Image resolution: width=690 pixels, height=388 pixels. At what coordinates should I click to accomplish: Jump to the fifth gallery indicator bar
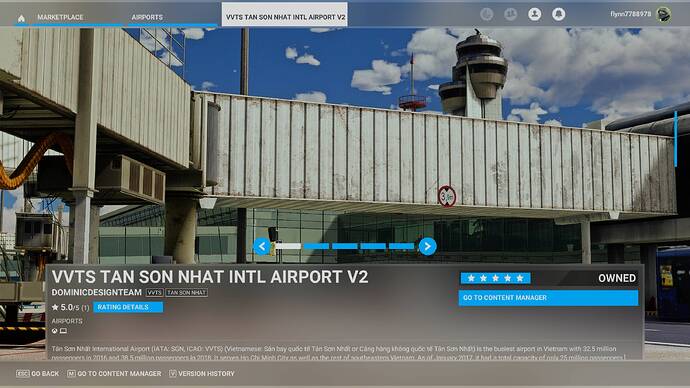(401, 246)
